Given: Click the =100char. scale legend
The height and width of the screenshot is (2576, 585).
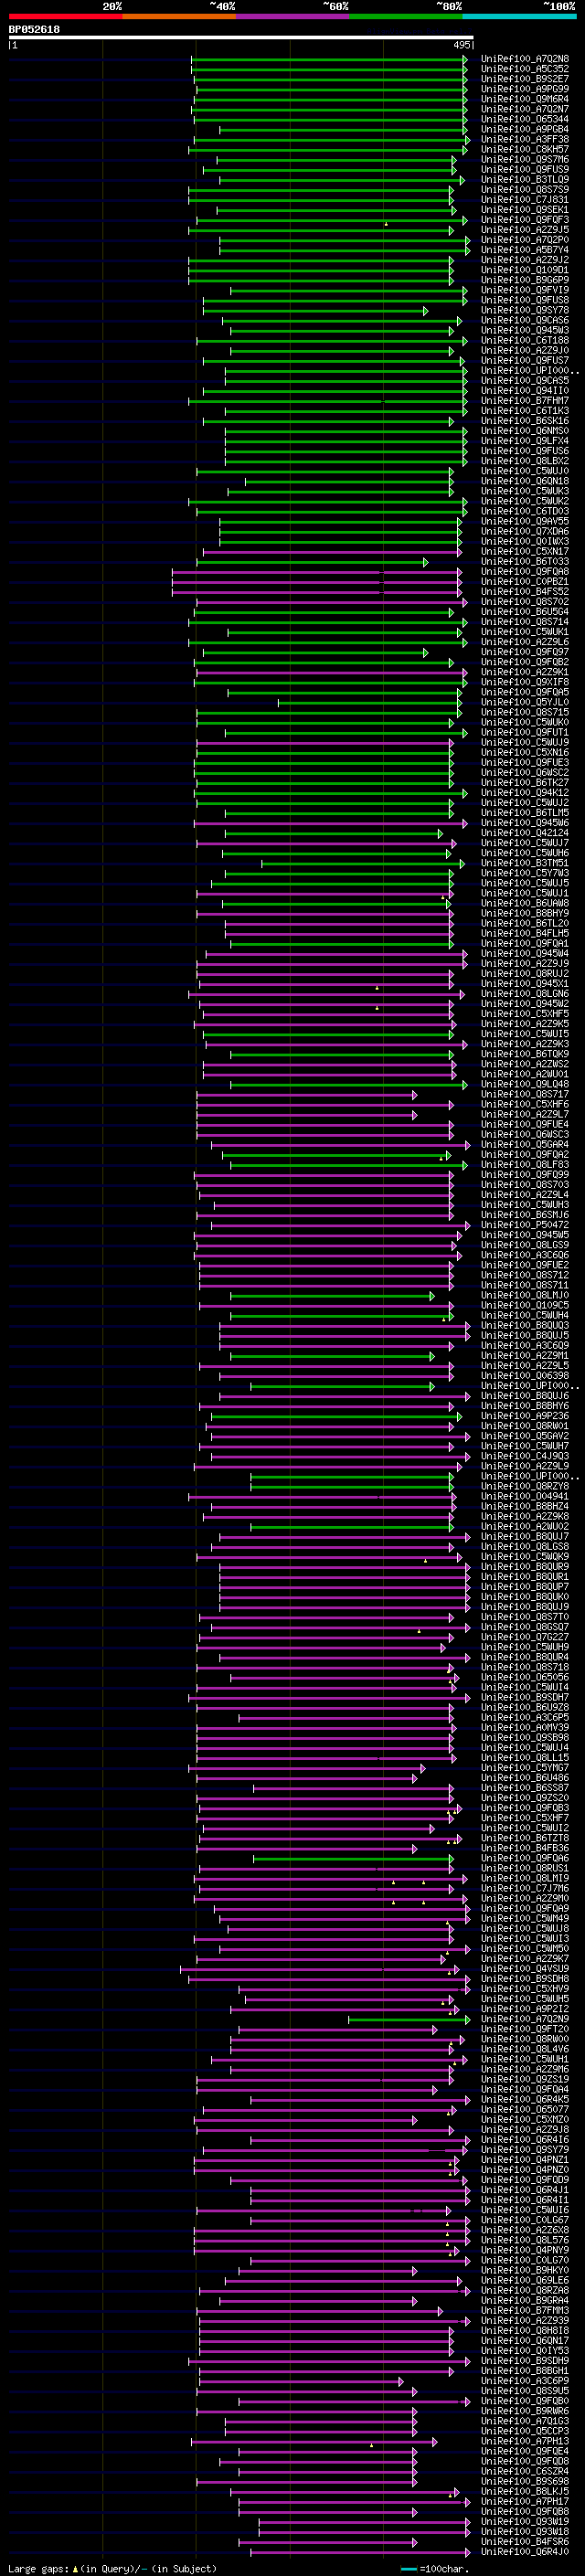Looking at the screenshot, I should [x=434, y=2569].
